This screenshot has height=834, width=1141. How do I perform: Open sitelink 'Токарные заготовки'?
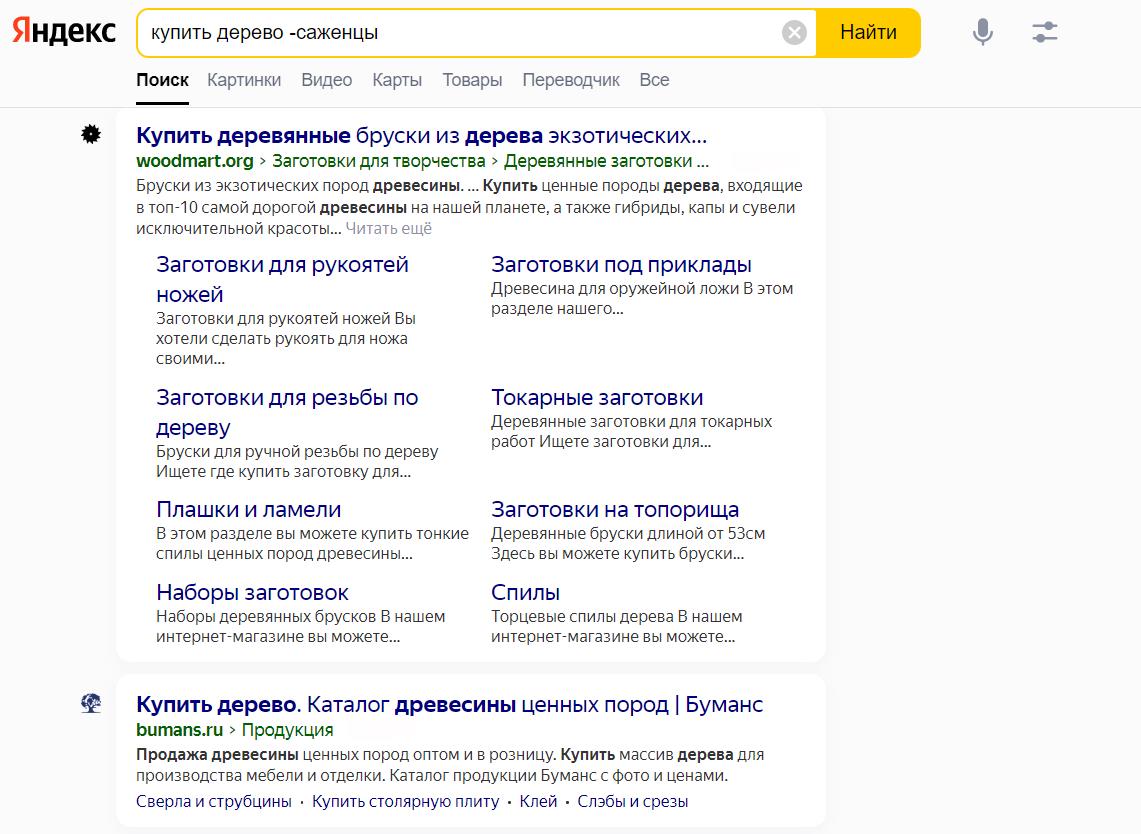(597, 398)
